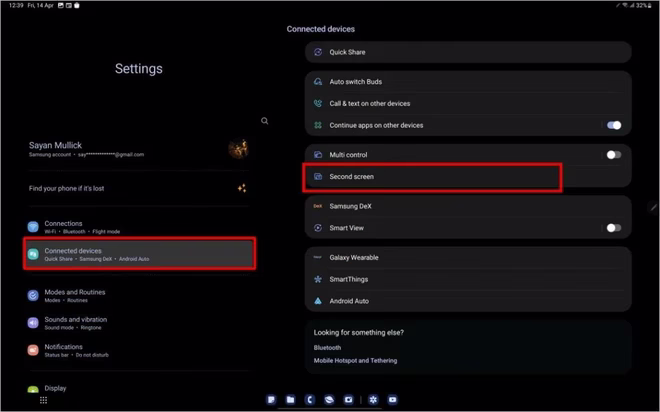Click the orange Notifications icon

[33, 350]
